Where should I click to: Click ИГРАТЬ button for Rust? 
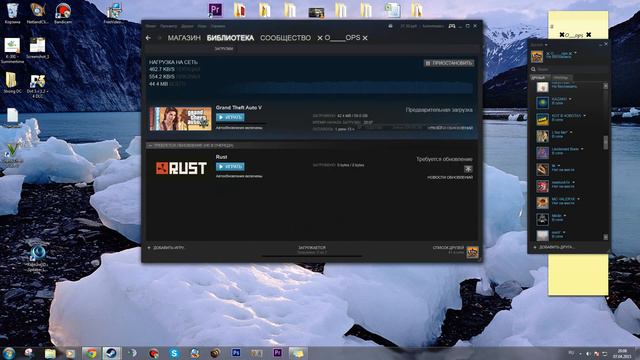tap(230, 167)
